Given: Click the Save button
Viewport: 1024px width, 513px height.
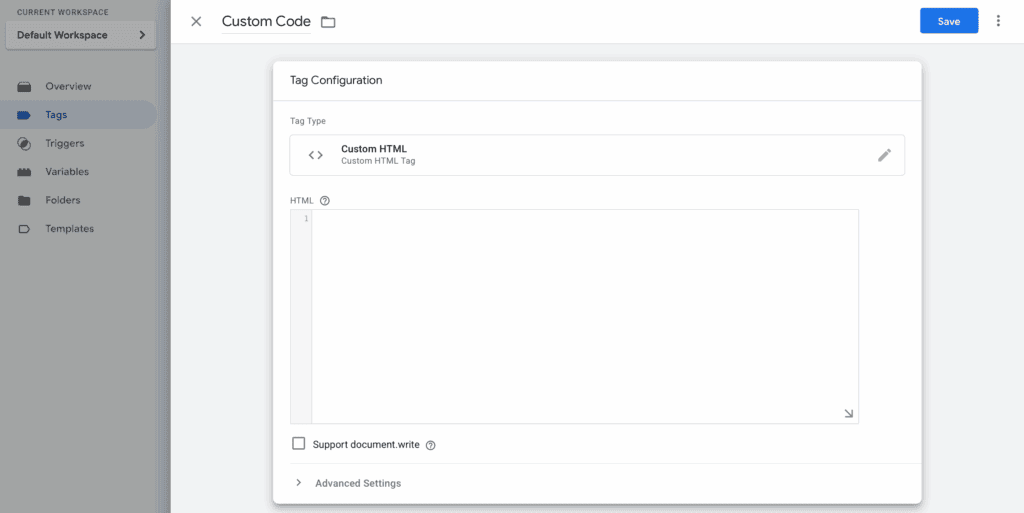Looking at the screenshot, I should click(x=949, y=21).
